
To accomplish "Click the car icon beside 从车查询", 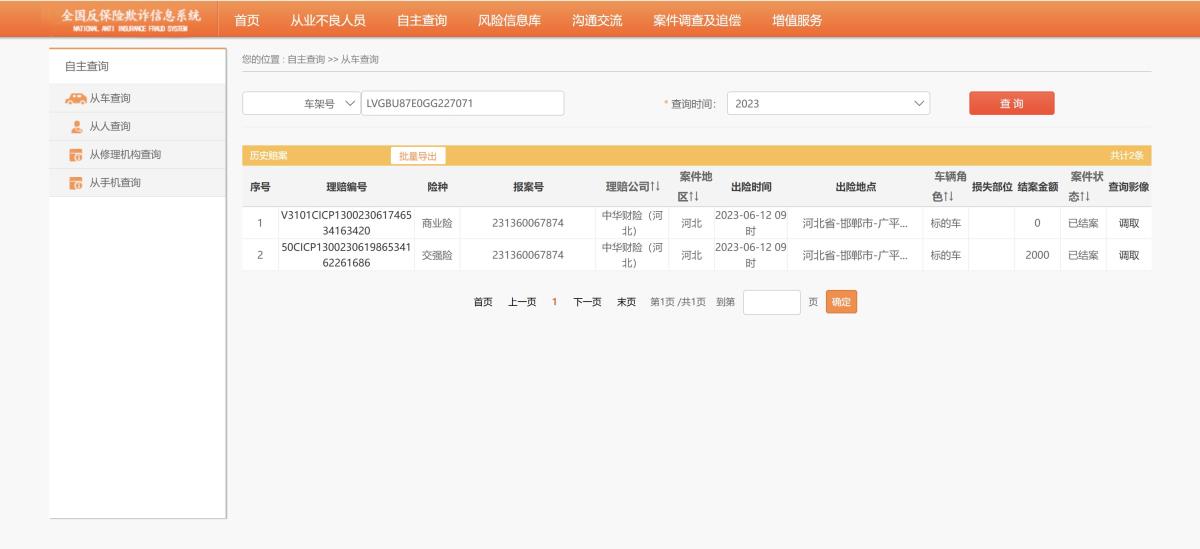I will [x=75, y=98].
